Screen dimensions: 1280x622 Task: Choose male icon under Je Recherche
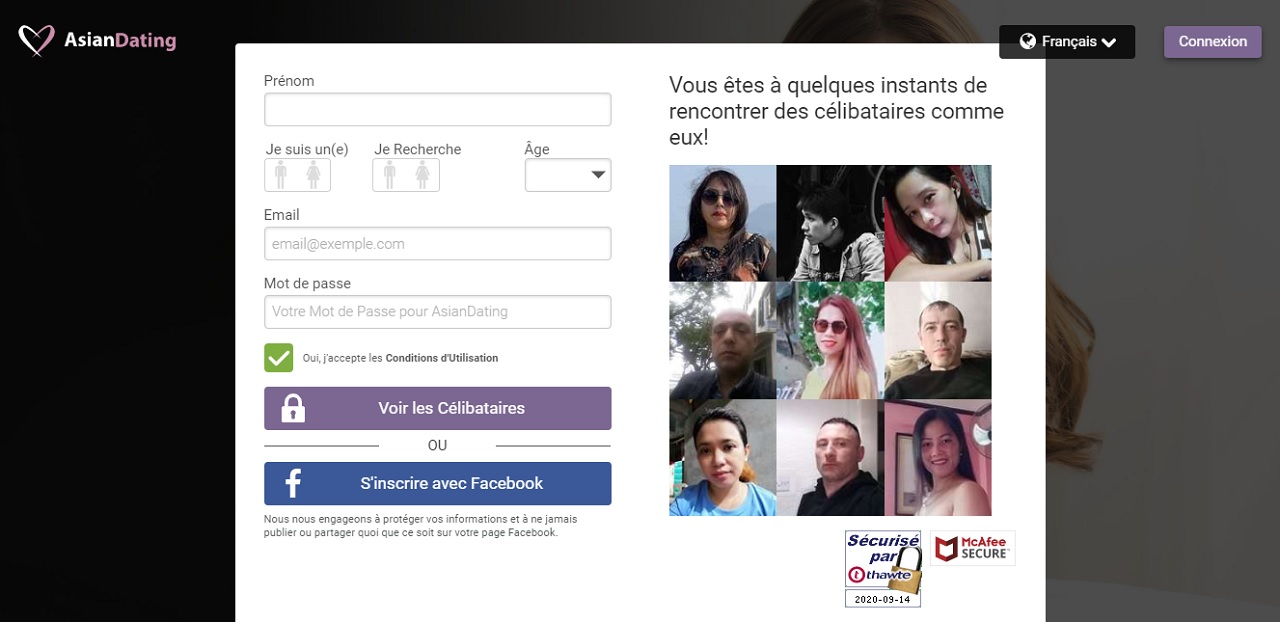click(389, 175)
